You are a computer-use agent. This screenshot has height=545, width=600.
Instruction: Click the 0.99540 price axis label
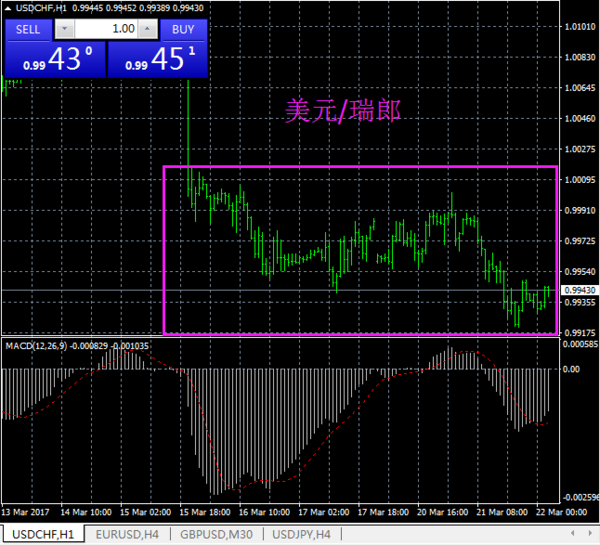pos(580,272)
